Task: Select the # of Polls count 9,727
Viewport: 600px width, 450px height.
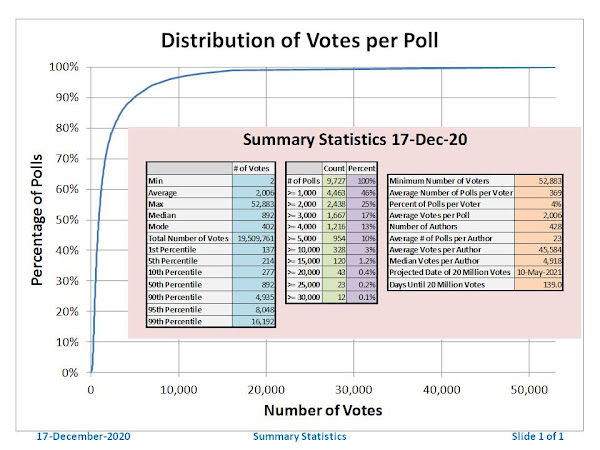Action: tap(334, 181)
